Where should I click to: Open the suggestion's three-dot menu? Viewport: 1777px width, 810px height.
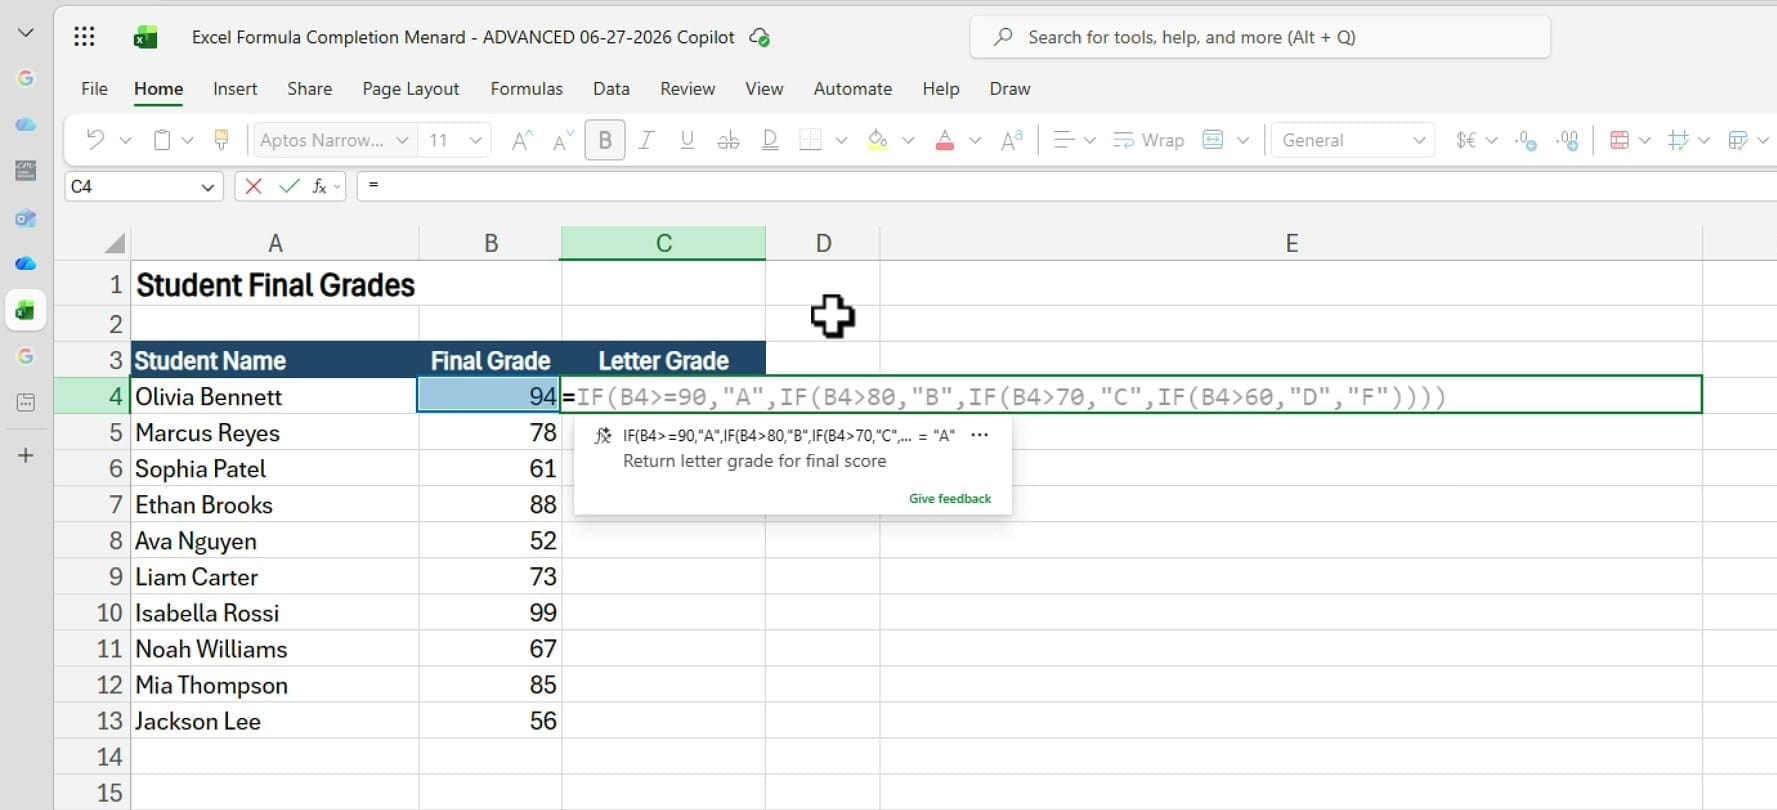pyautogui.click(x=980, y=435)
